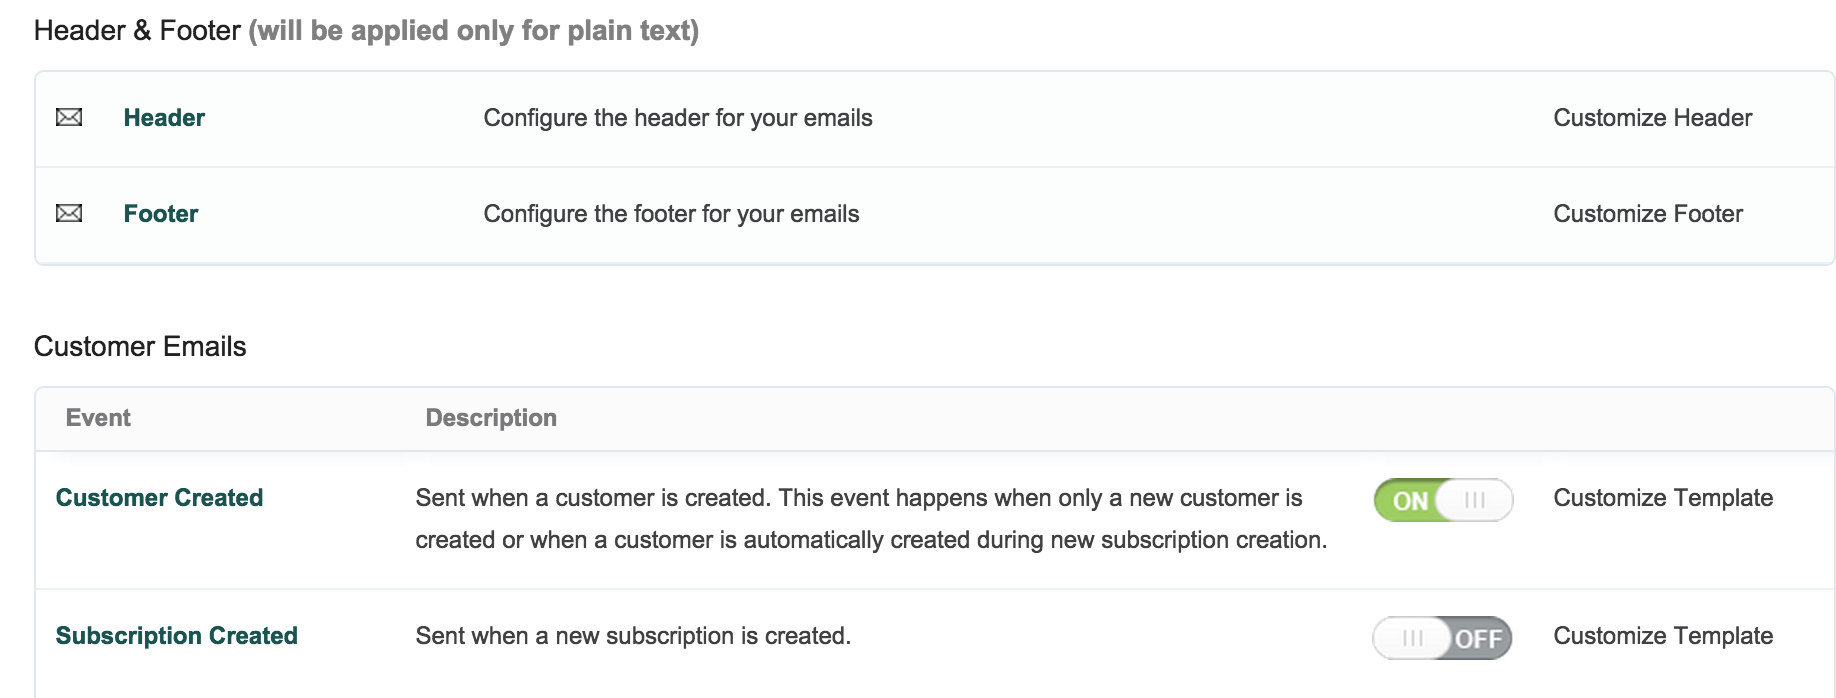Image resolution: width=1836 pixels, height=698 pixels.
Task: Click the Customer Emails section heading
Action: [x=140, y=347]
